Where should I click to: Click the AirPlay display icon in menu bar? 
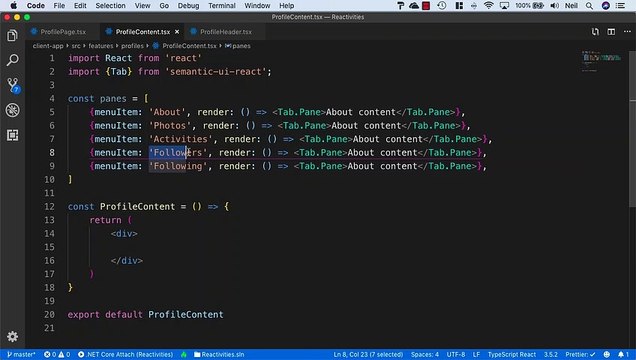pos(504,6)
